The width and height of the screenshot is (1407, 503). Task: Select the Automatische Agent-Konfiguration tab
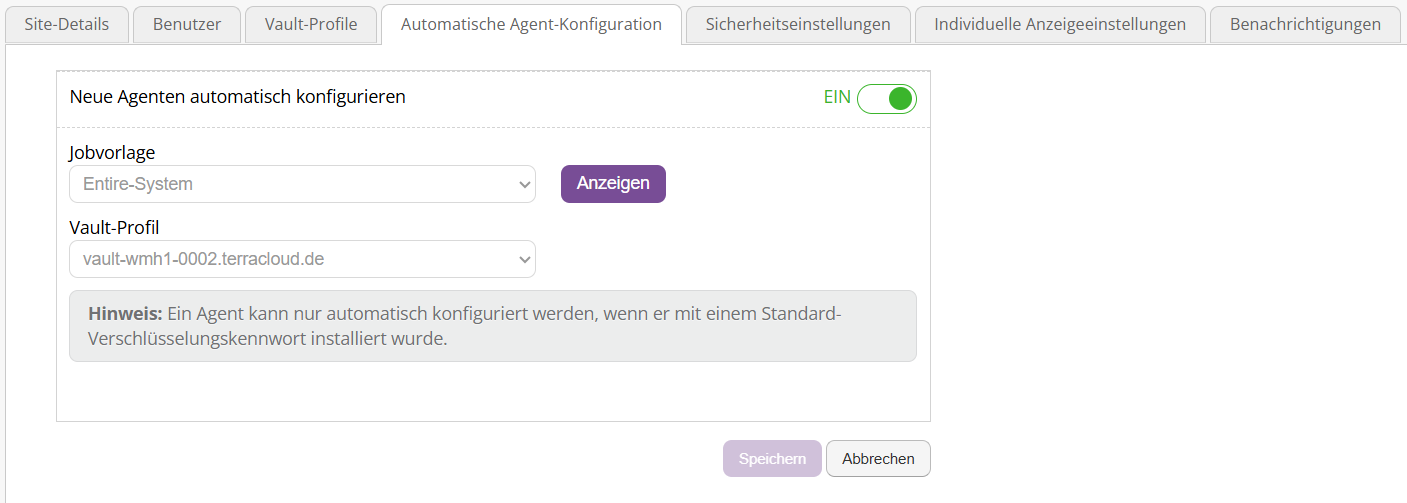coord(531,24)
